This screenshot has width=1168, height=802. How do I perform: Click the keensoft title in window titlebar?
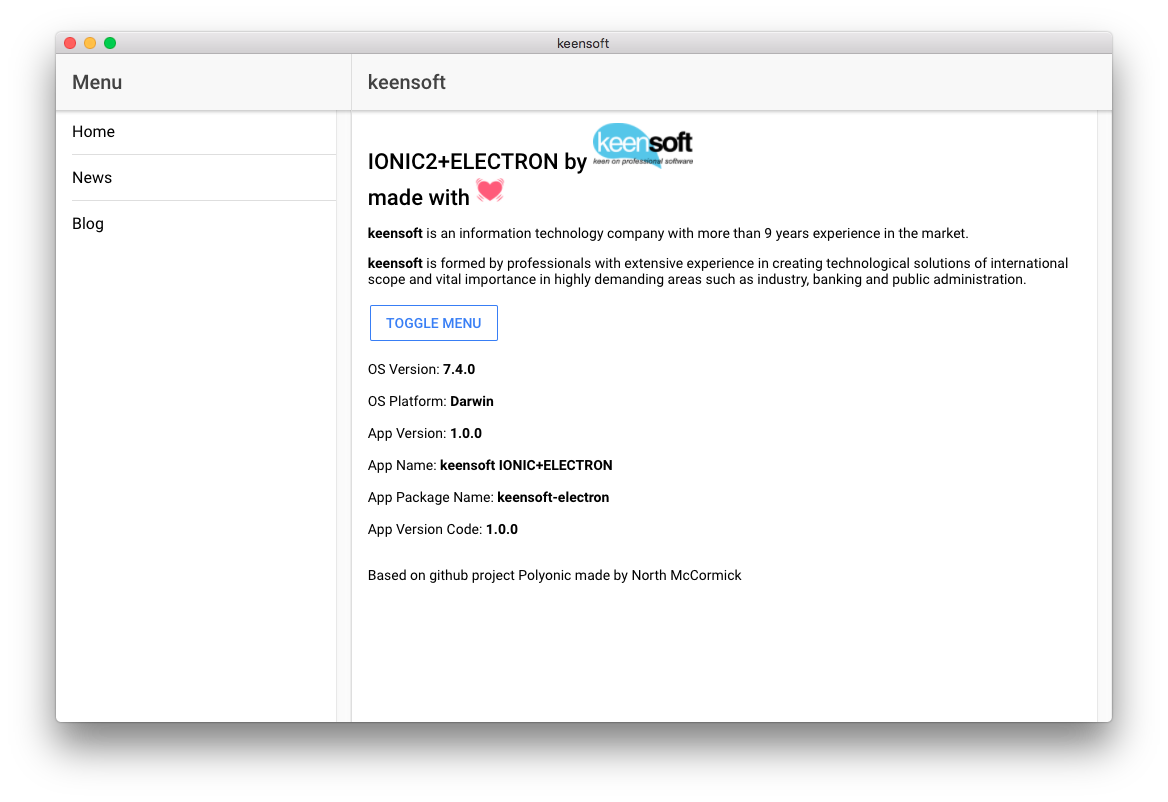(x=583, y=43)
